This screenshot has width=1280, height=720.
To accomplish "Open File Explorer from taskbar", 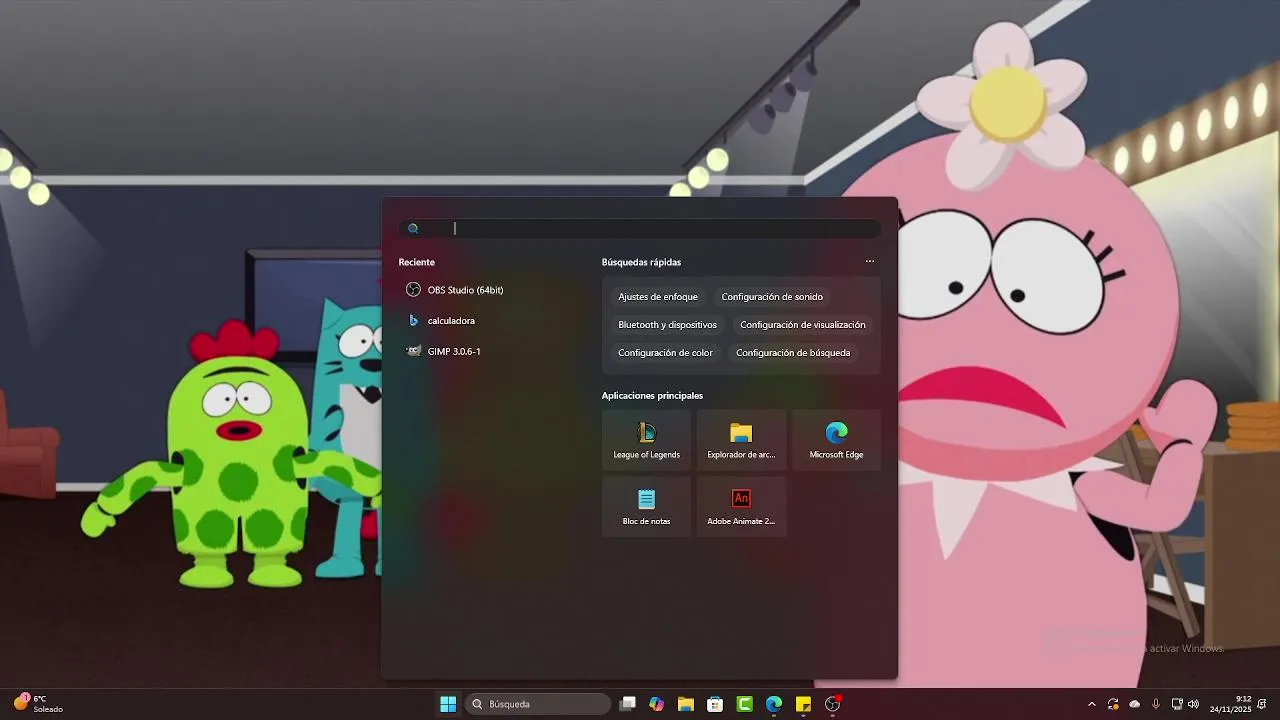I will click(x=685, y=704).
